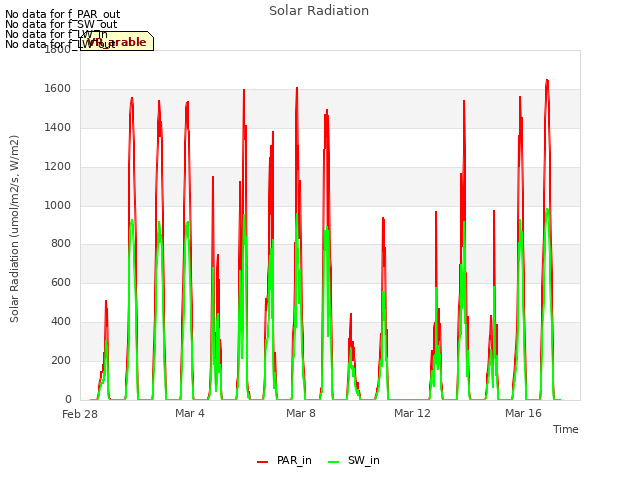The image size is (640, 480).
Task: Click the 1600 y-axis tick label
Action: [58, 89]
